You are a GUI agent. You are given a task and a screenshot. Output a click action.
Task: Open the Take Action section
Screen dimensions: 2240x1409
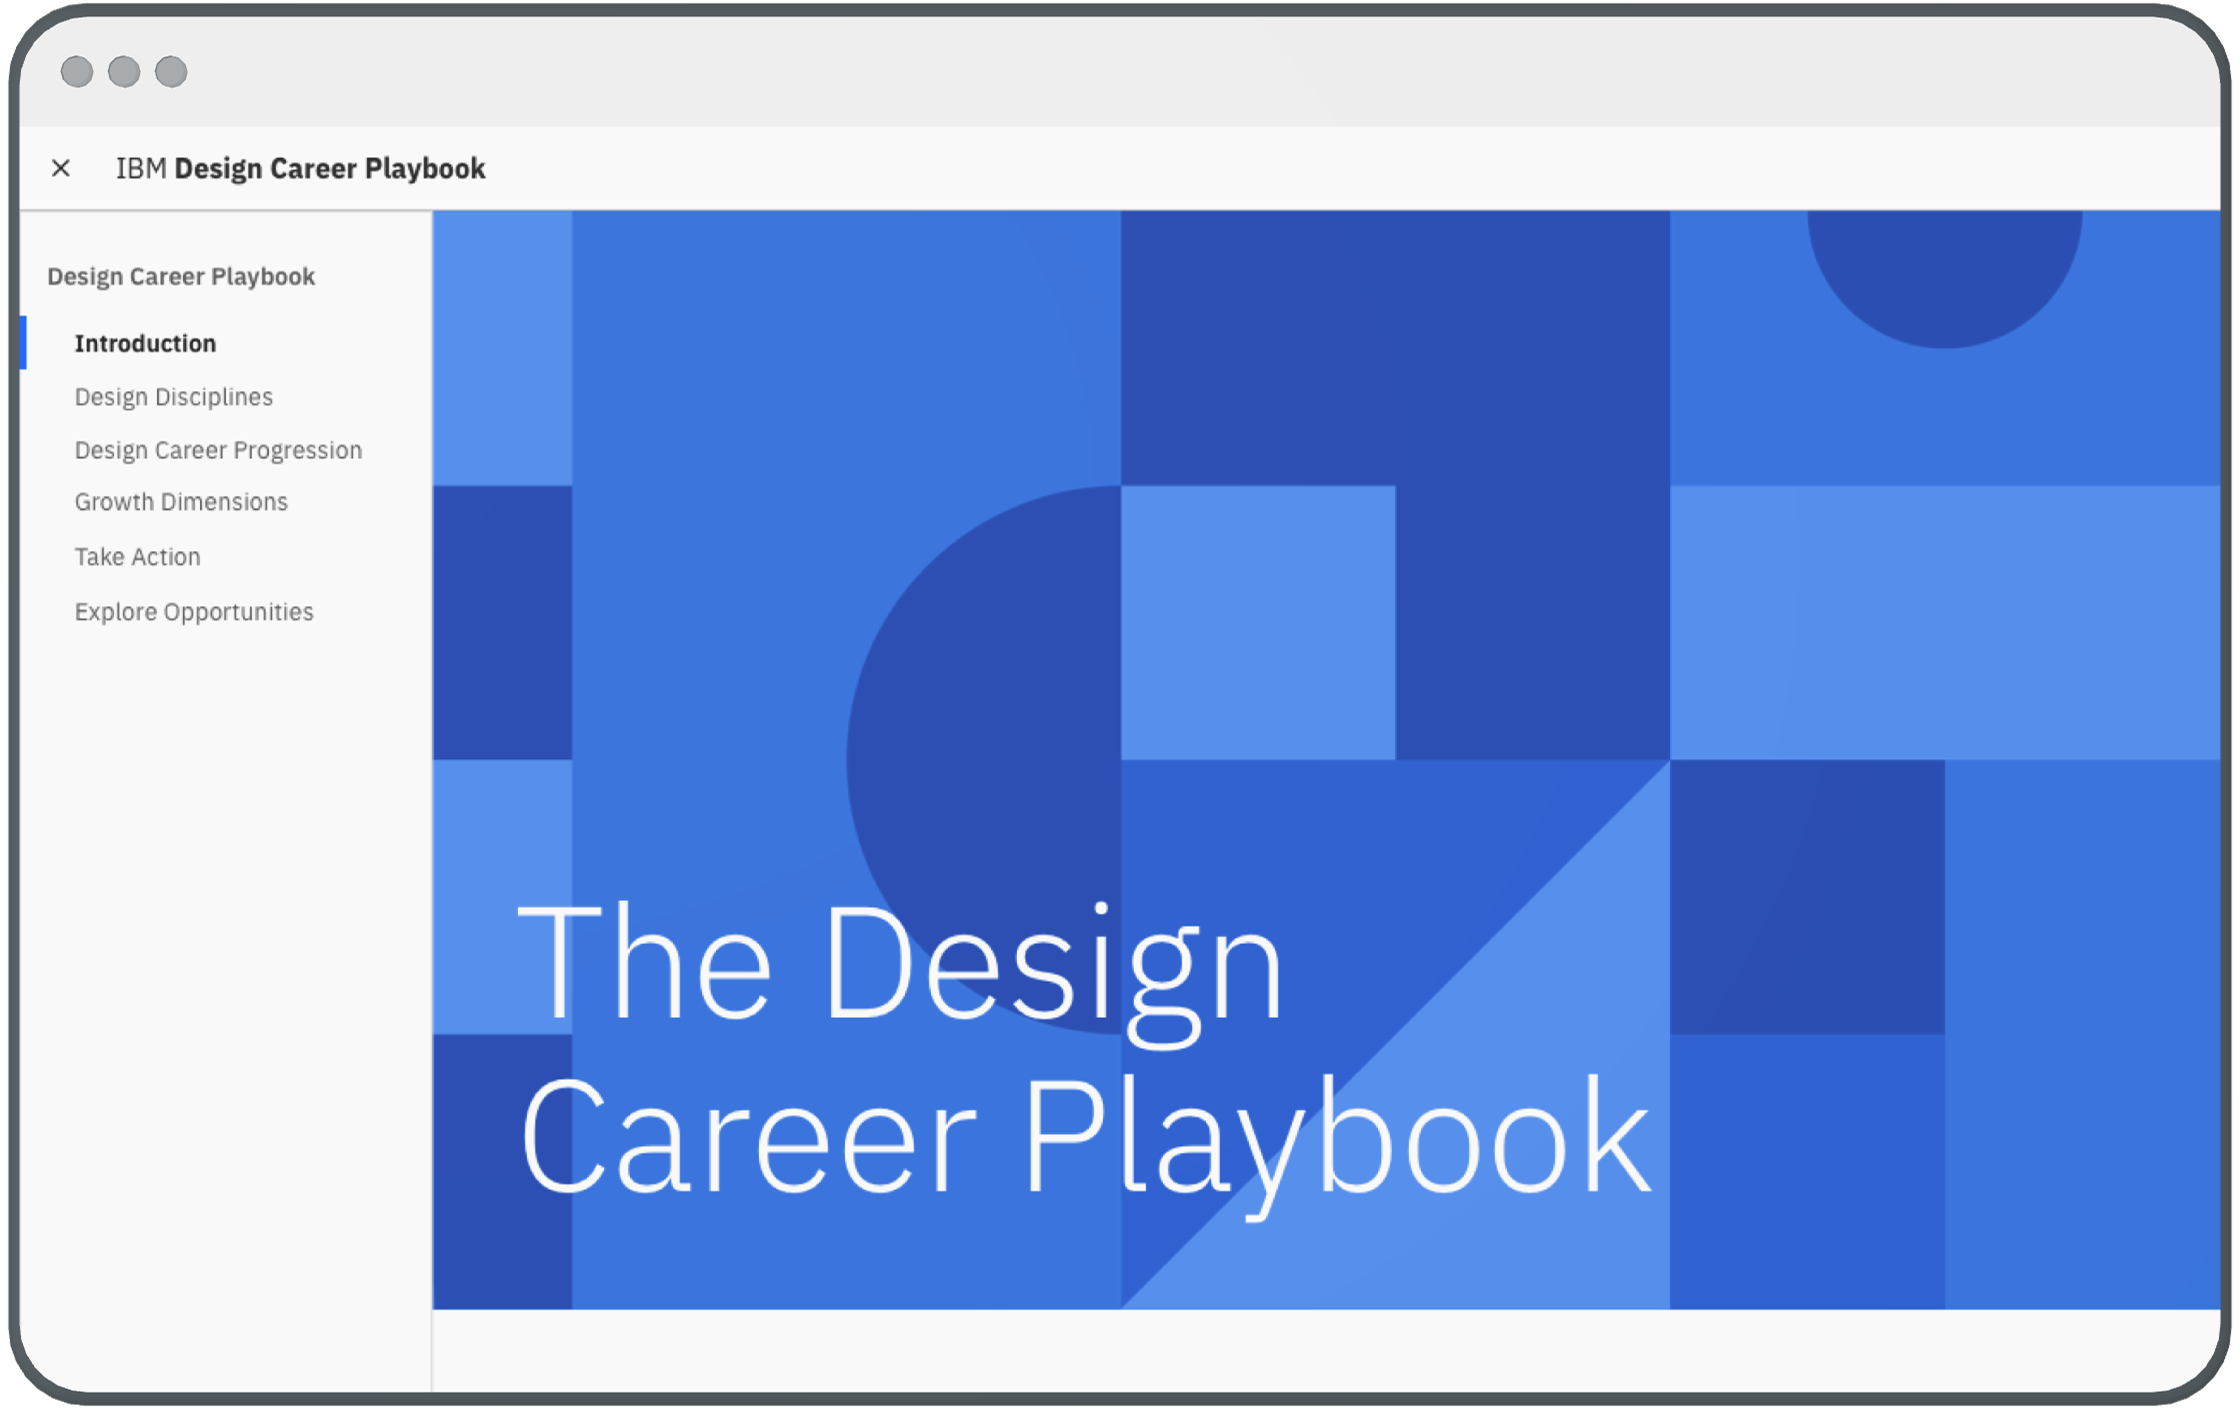coord(137,557)
